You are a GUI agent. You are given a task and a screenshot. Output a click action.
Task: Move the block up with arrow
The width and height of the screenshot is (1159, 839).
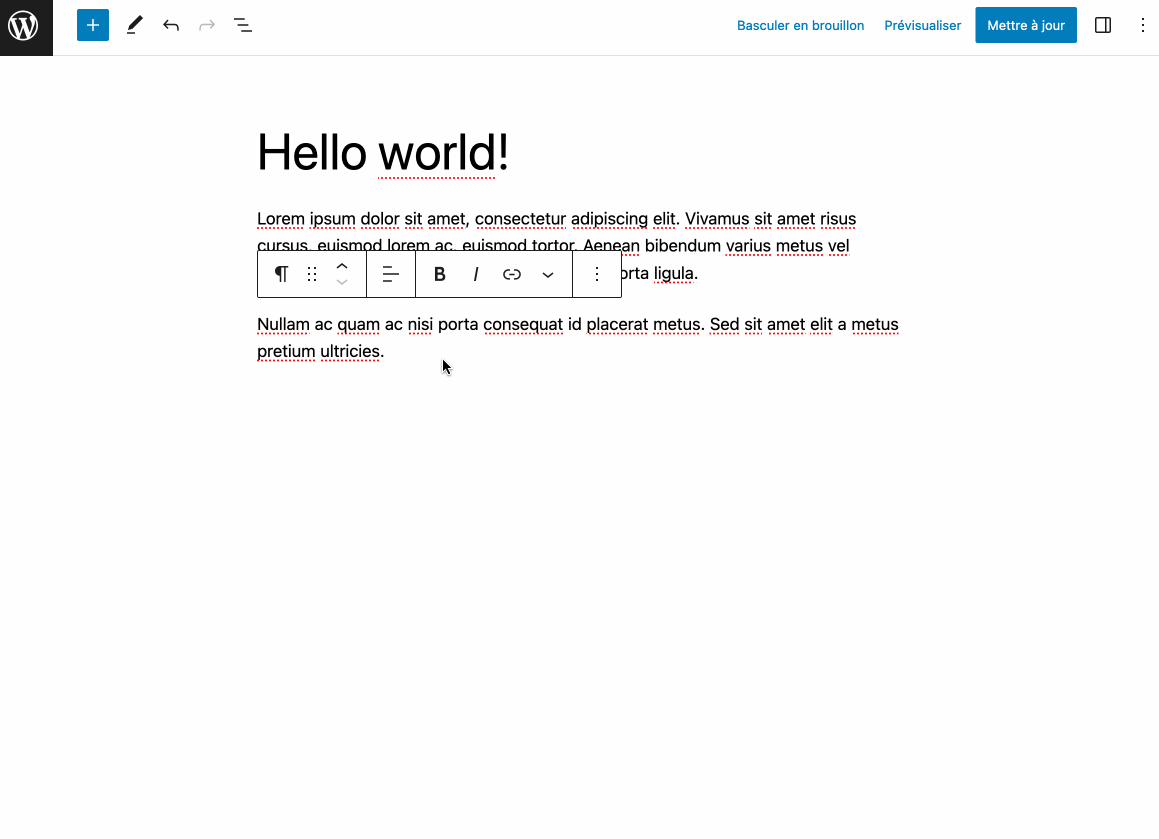click(342, 265)
